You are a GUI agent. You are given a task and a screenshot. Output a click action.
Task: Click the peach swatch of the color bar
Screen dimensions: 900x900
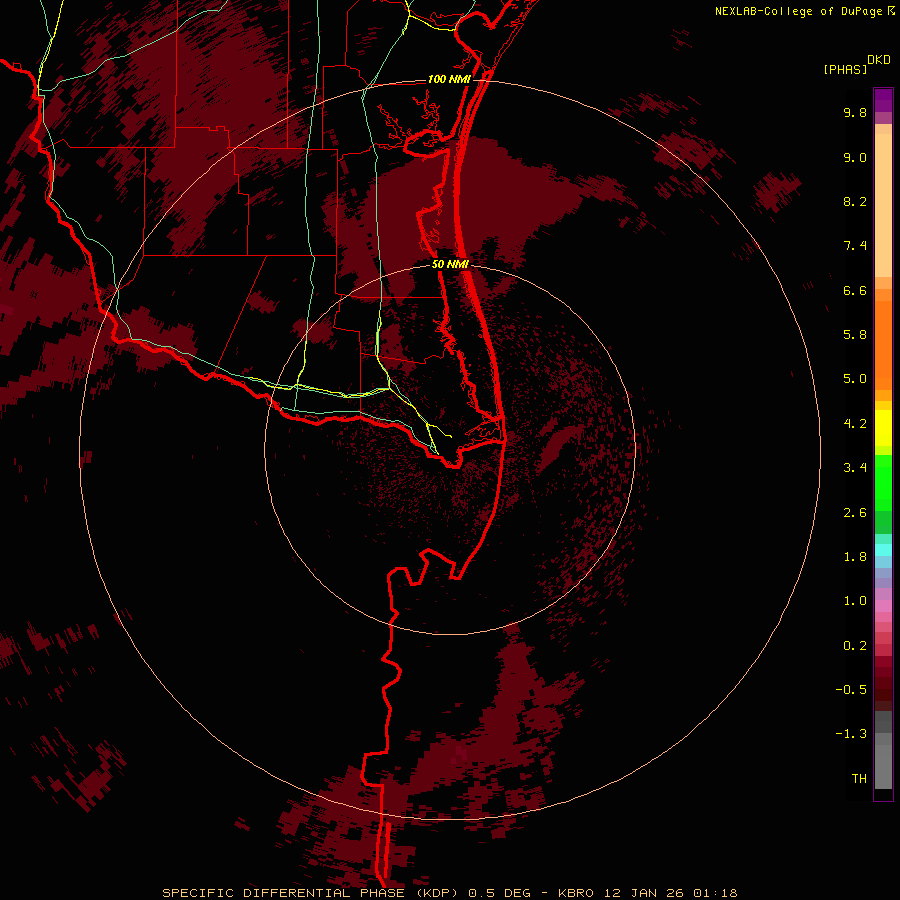(883, 205)
